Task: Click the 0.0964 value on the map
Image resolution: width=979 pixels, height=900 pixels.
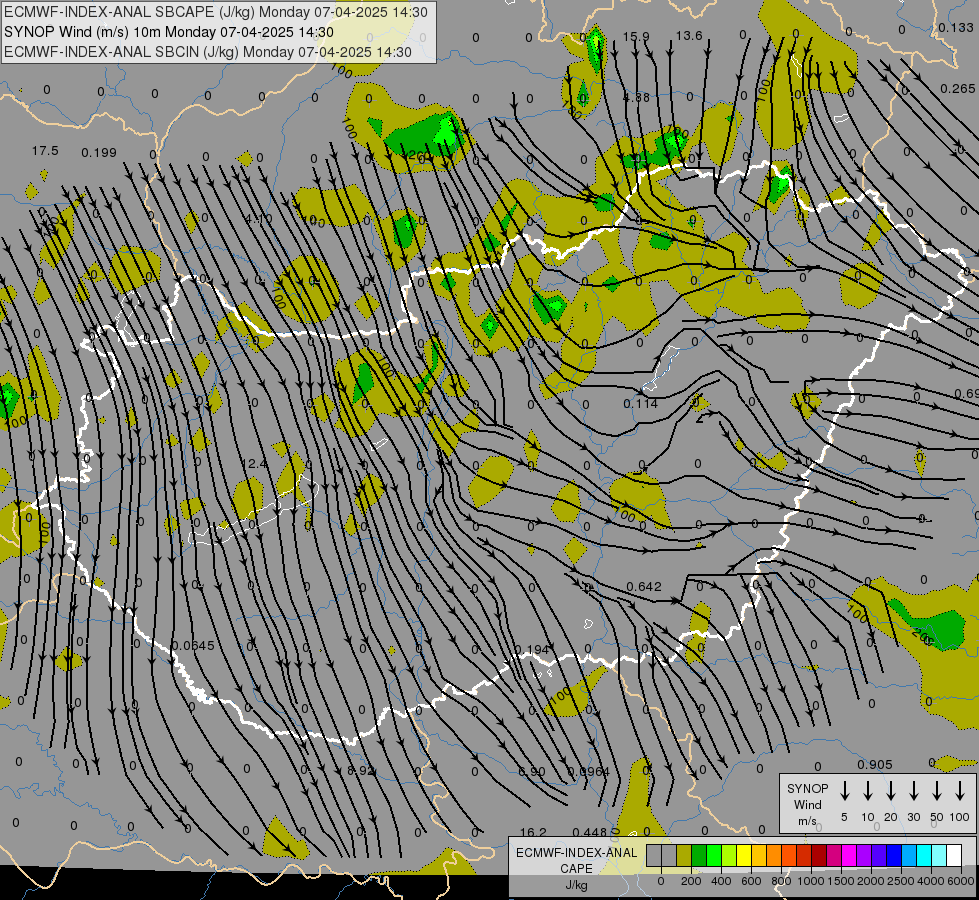Action: coord(589,771)
